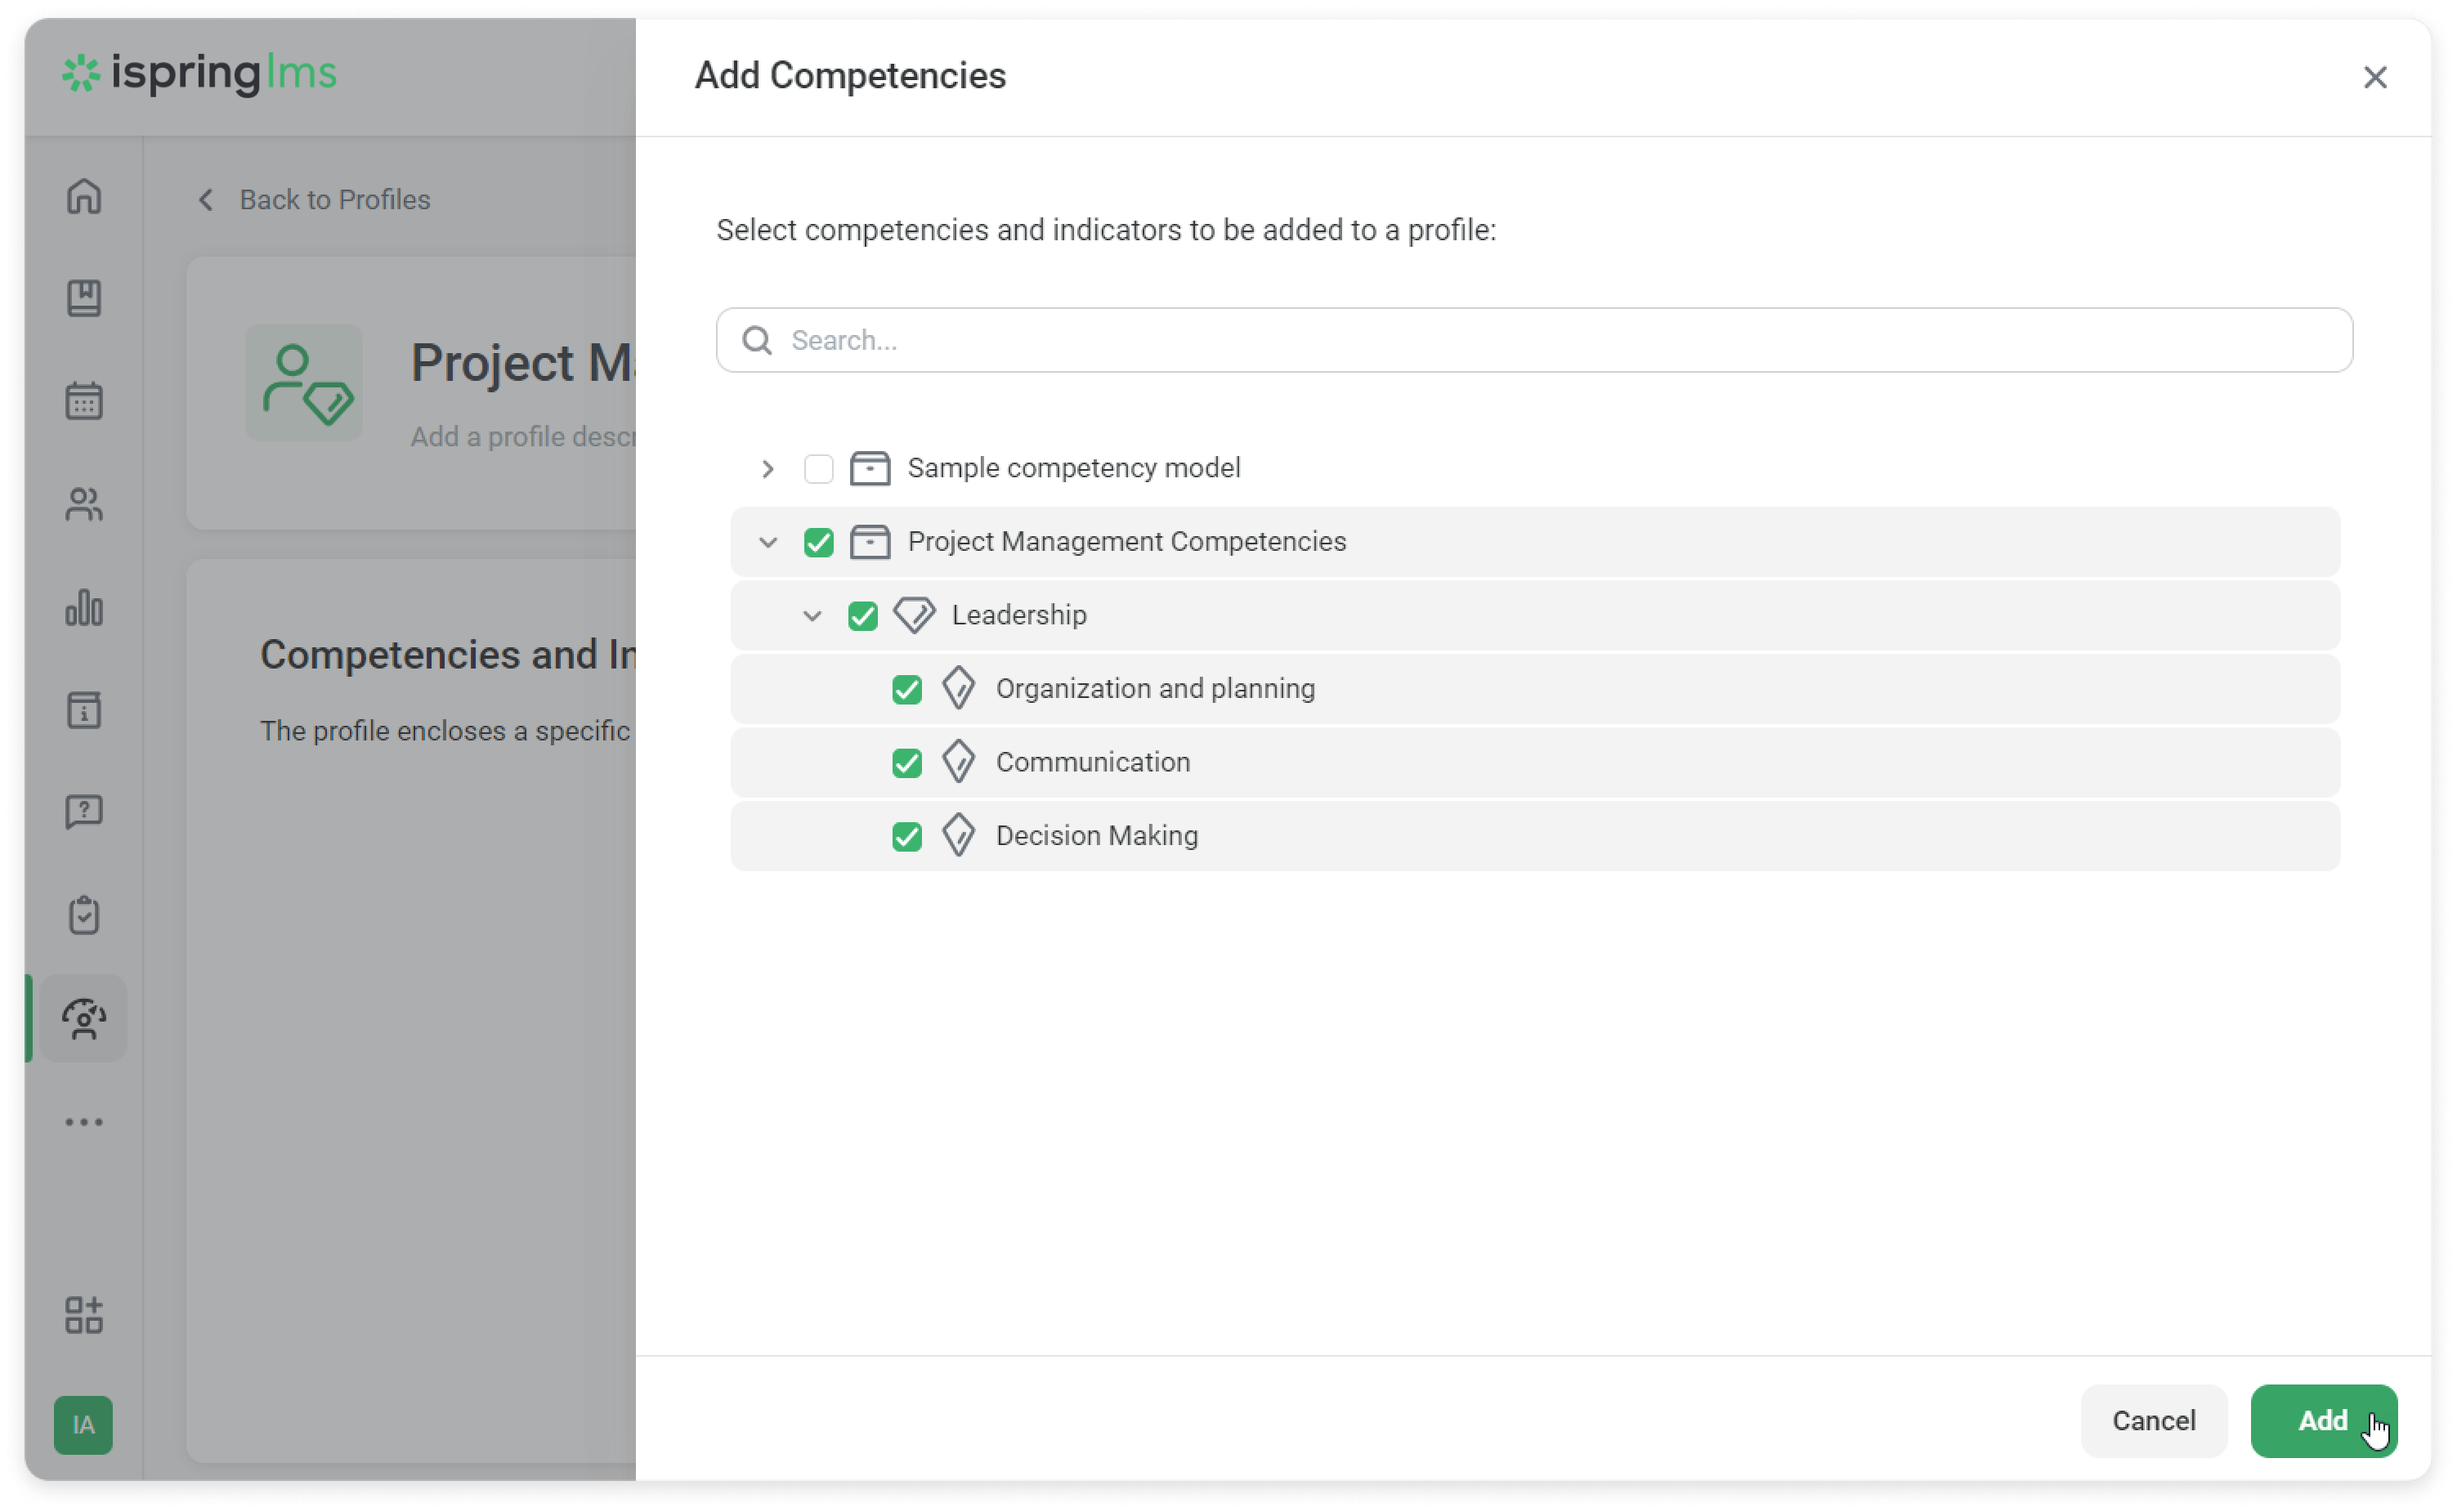Open the Home icon in sidebar
Image resolution: width=2457 pixels, height=1512 pixels.
pyautogui.click(x=84, y=196)
